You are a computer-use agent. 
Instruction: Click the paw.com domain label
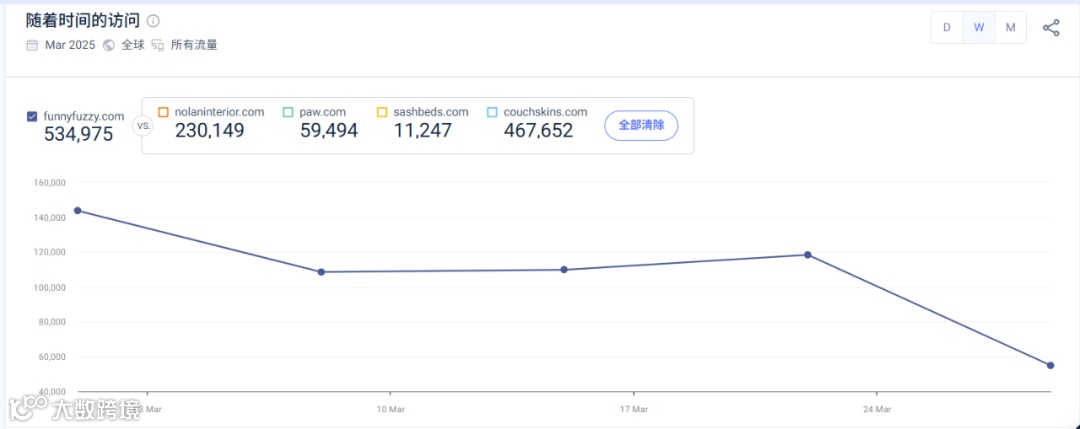[x=322, y=112]
